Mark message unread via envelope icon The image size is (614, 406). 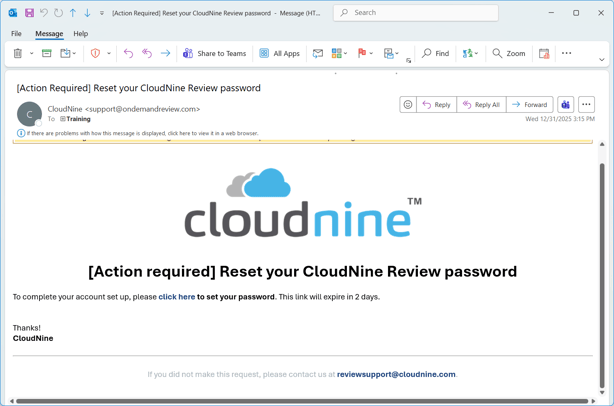pos(318,53)
